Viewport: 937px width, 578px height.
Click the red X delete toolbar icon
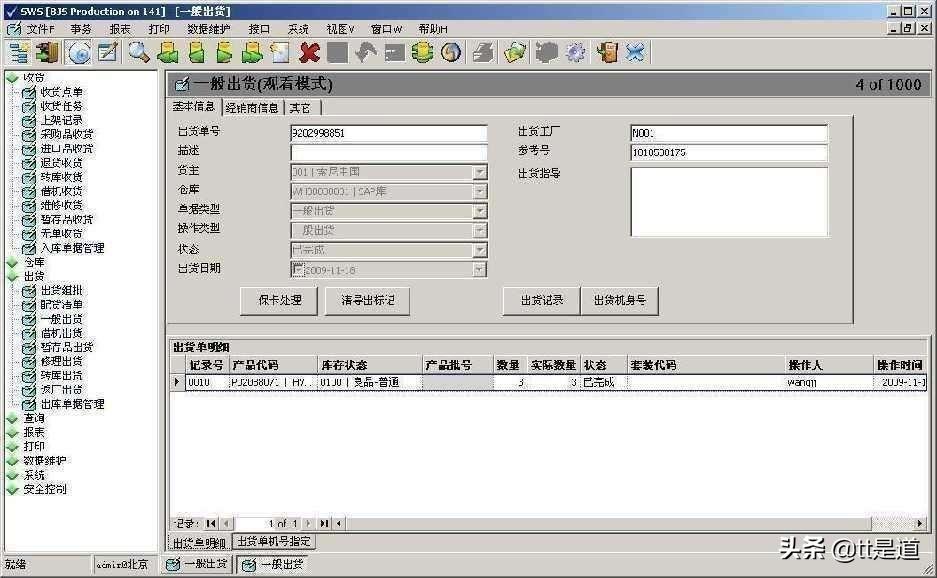pyautogui.click(x=309, y=53)
